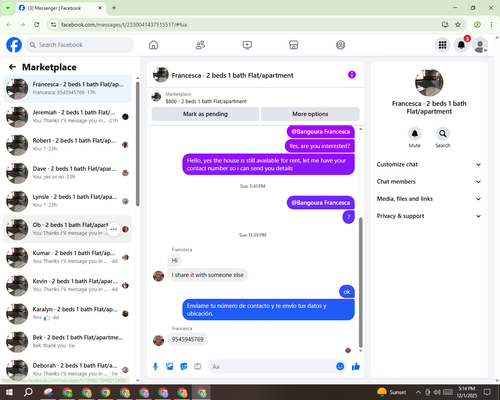Click More options button
Image resolution: width=500 pixels, height=400 pixels.
(310, 114)
